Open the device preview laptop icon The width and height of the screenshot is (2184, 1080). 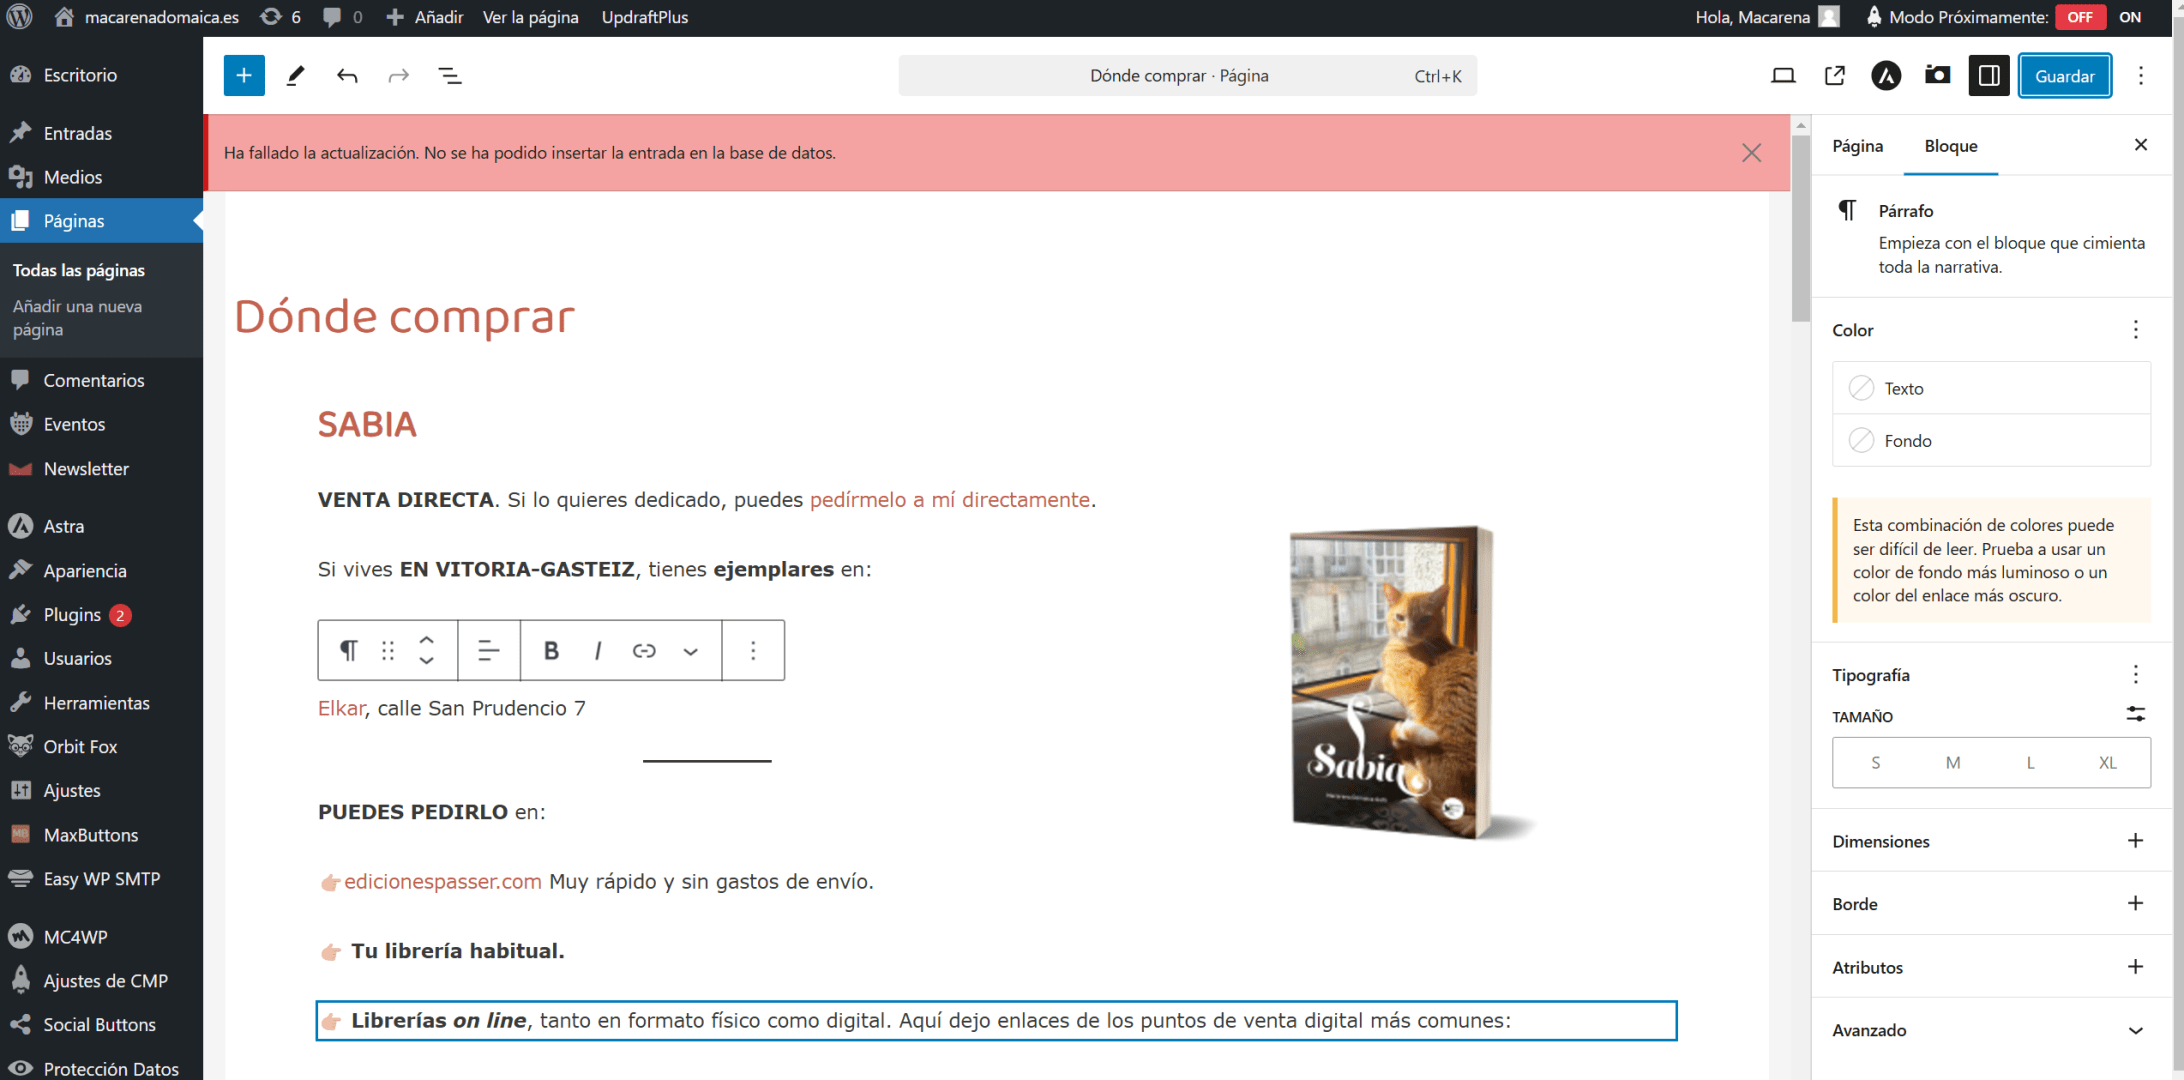pos(1783,76)
